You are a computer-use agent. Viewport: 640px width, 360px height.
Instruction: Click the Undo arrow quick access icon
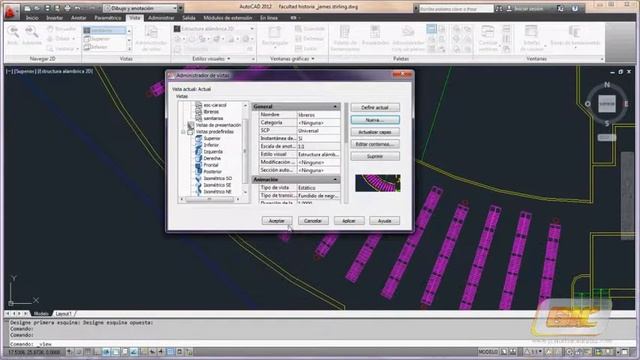point(77,8)
